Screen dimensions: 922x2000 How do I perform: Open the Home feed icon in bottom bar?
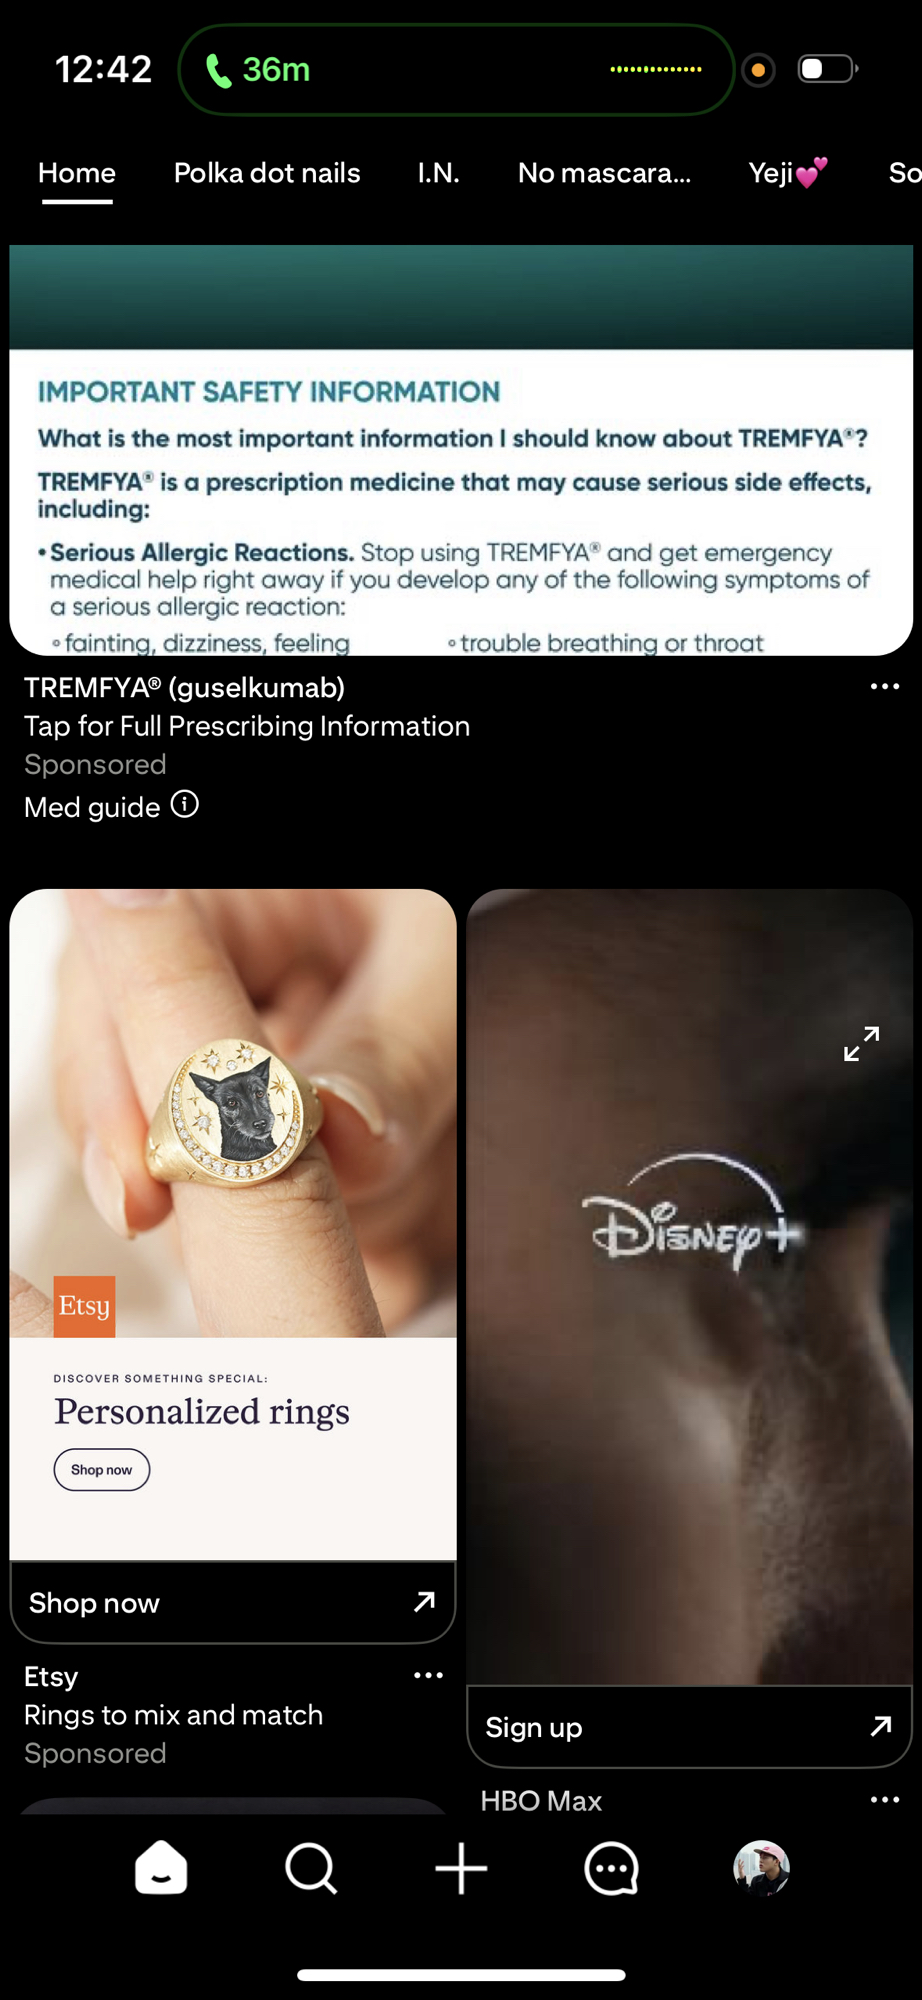coord(161,1868)
